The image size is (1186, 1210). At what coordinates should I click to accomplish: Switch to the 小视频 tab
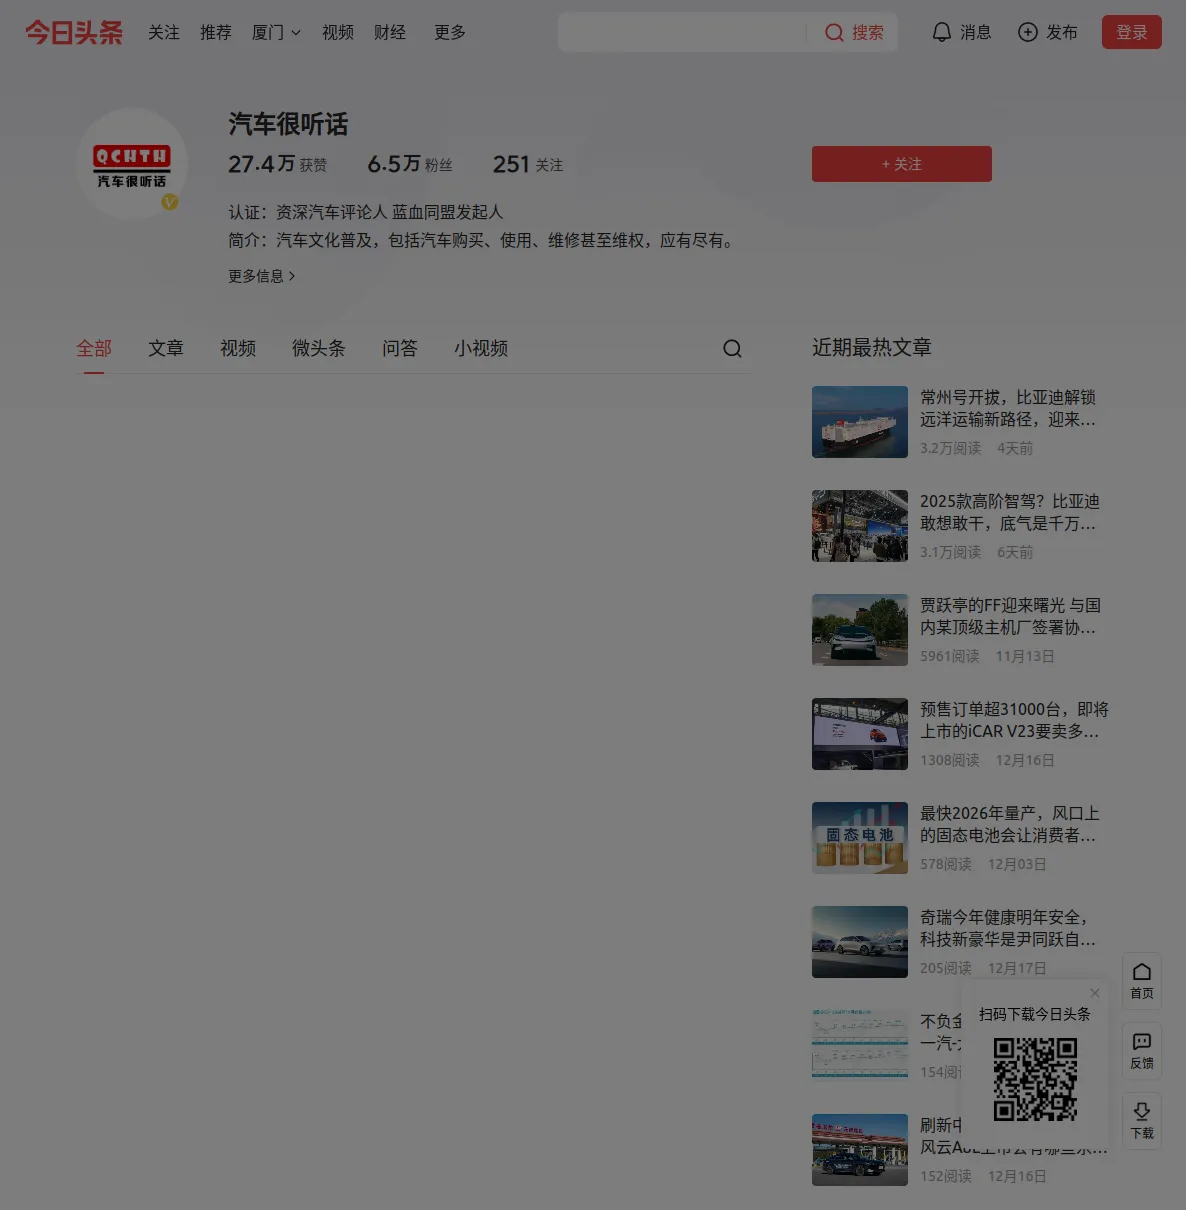click(481, 348)
